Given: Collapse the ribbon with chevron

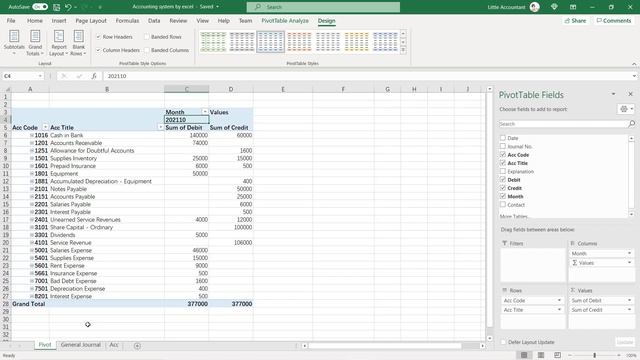Looking at the screenshot, I should 634,64.
